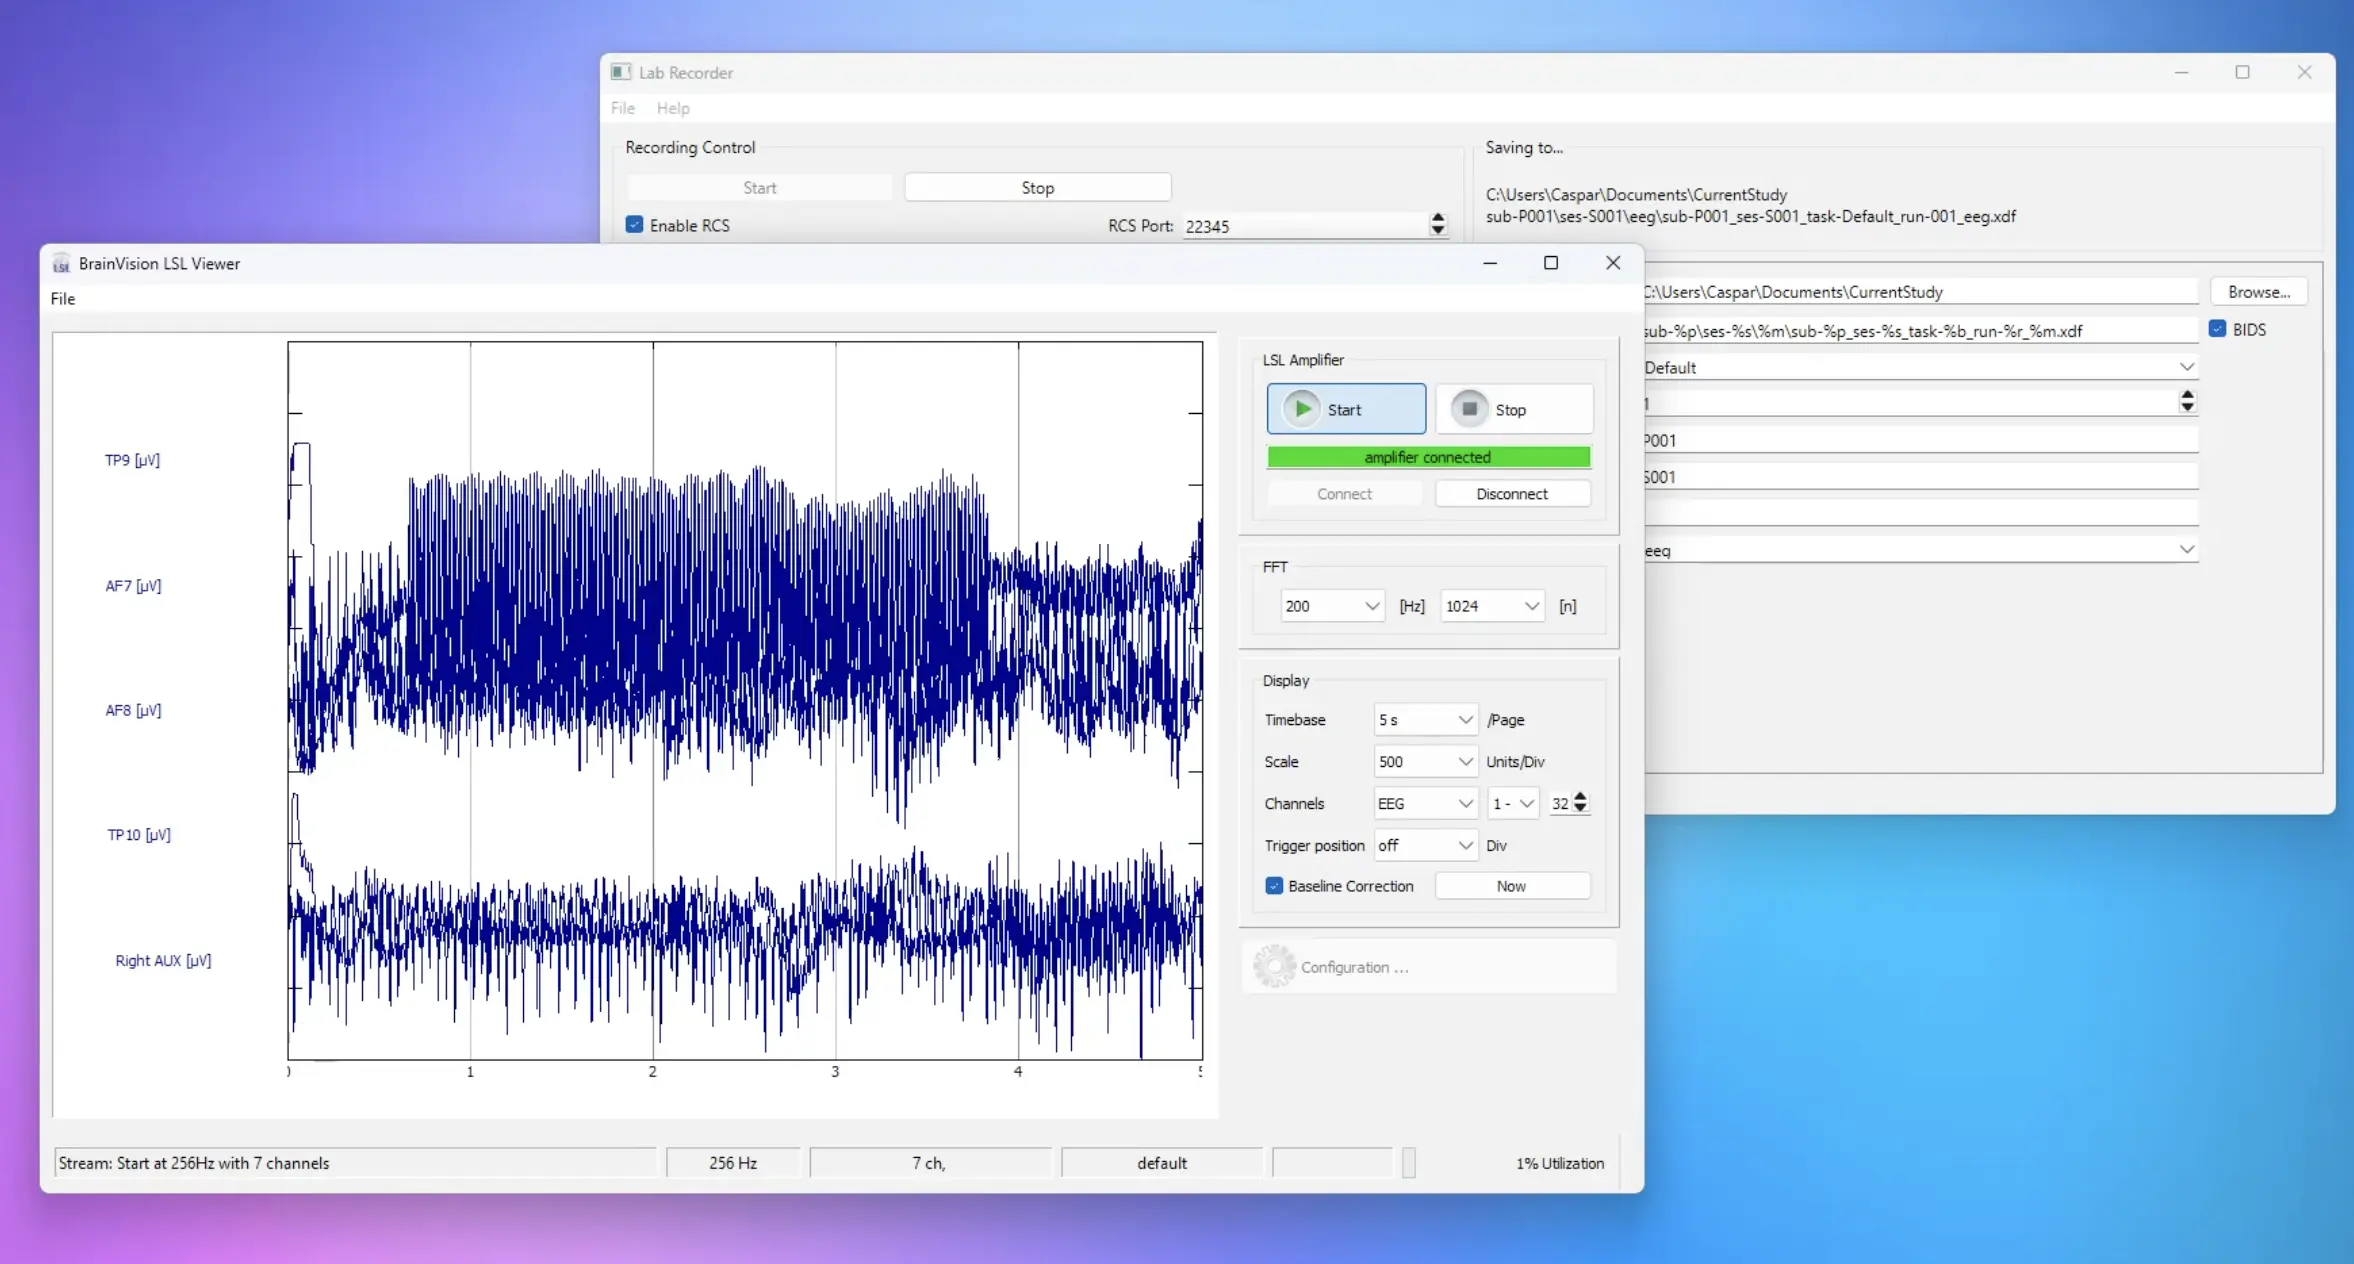Click the Lab Recorder window title icon
Viewport: 2354px width, 1264px height.
tap(621, 72)
